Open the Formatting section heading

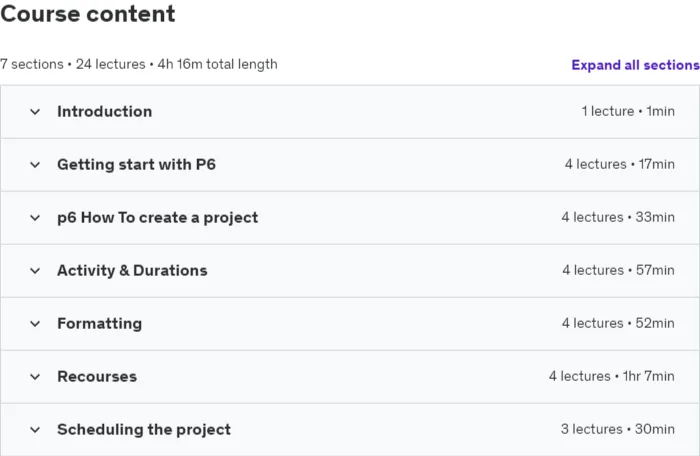pyautogui.click(x=100, y=323)
